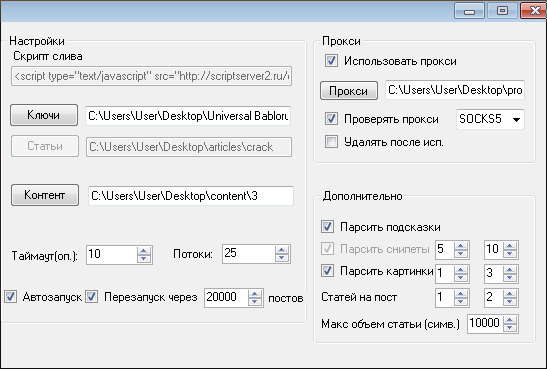
Task: Increase Парсить снипеты minimum value 5
Action: [460, 246]
